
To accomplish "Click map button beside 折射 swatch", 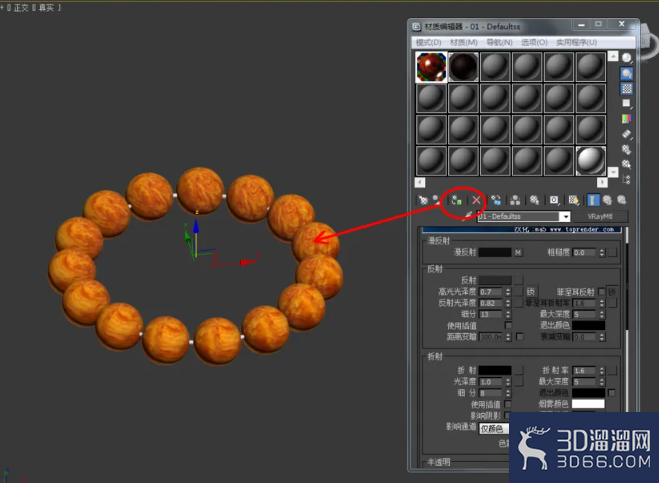I will point(519,370).
